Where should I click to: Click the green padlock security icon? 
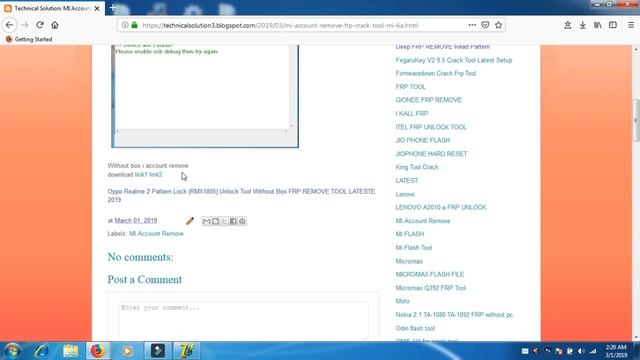134,25
